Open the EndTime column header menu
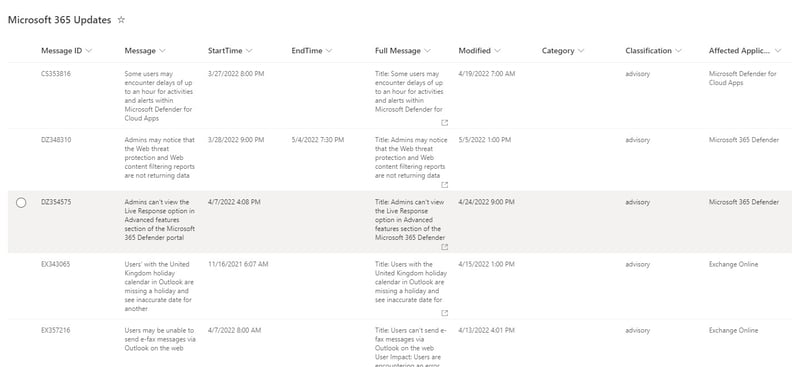The height and width of the screenshot is (367, 792). click(x=329, y=51)
